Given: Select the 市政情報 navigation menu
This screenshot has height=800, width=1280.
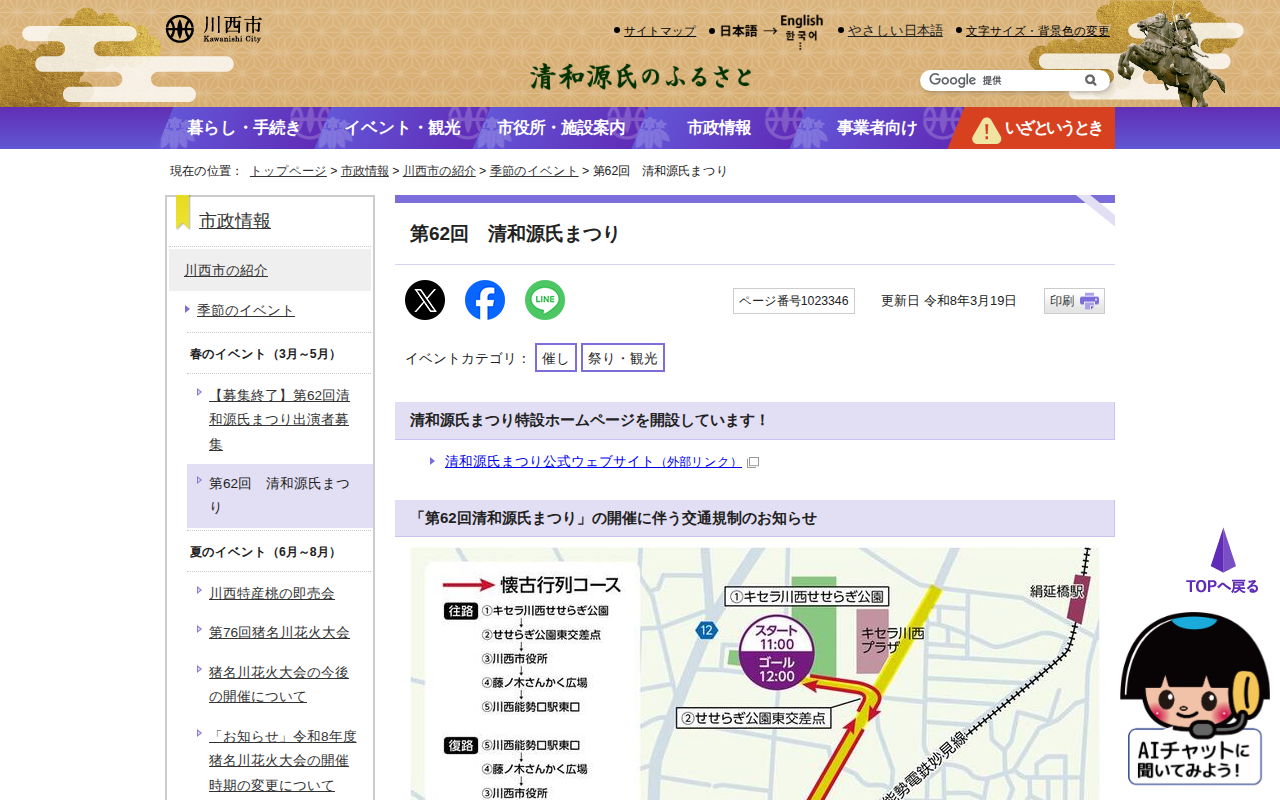Looking at the screenshot, I should (719, 128).
